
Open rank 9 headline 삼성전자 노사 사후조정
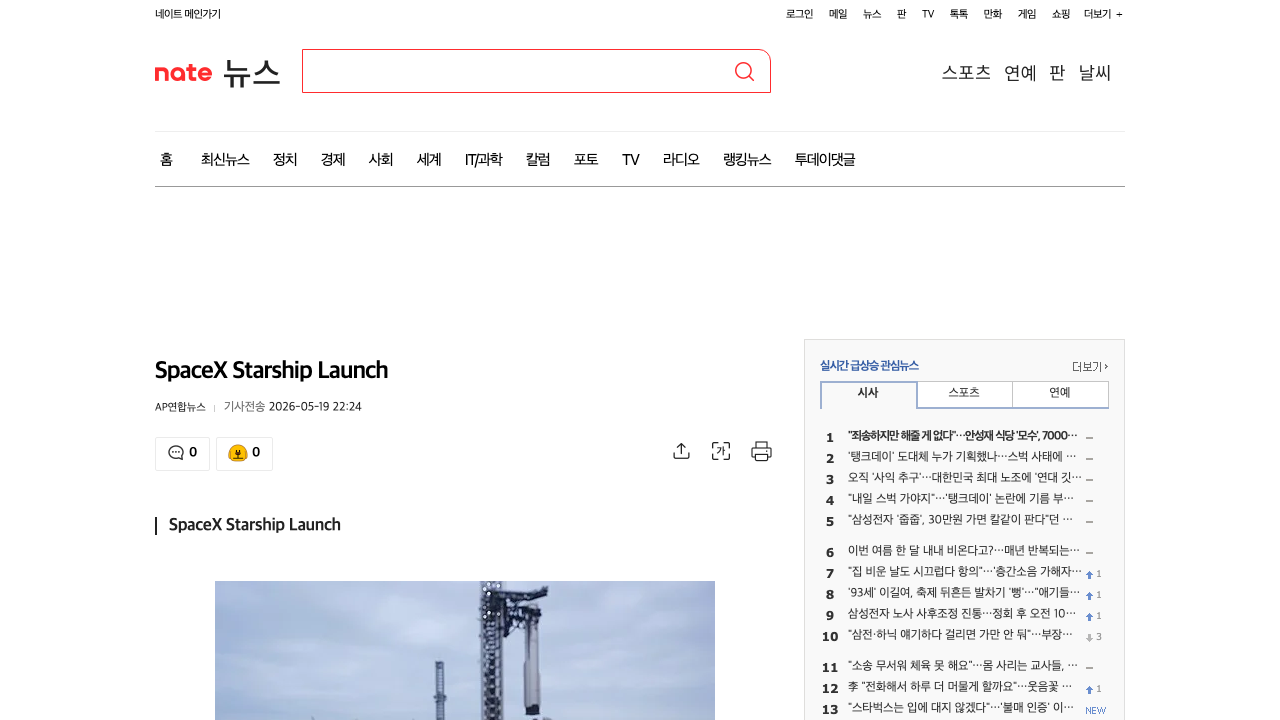click(x=962, y=615)
